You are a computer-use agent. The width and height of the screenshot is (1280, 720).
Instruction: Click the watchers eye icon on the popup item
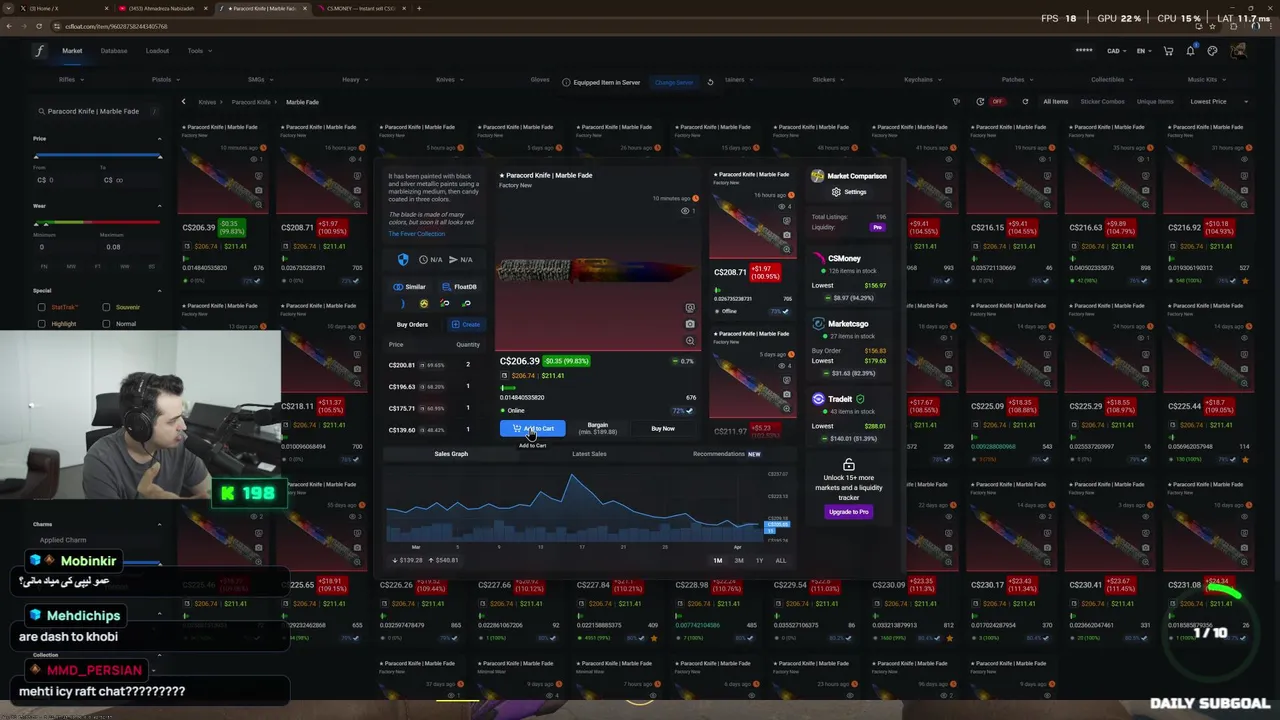(x=685, y=211)
